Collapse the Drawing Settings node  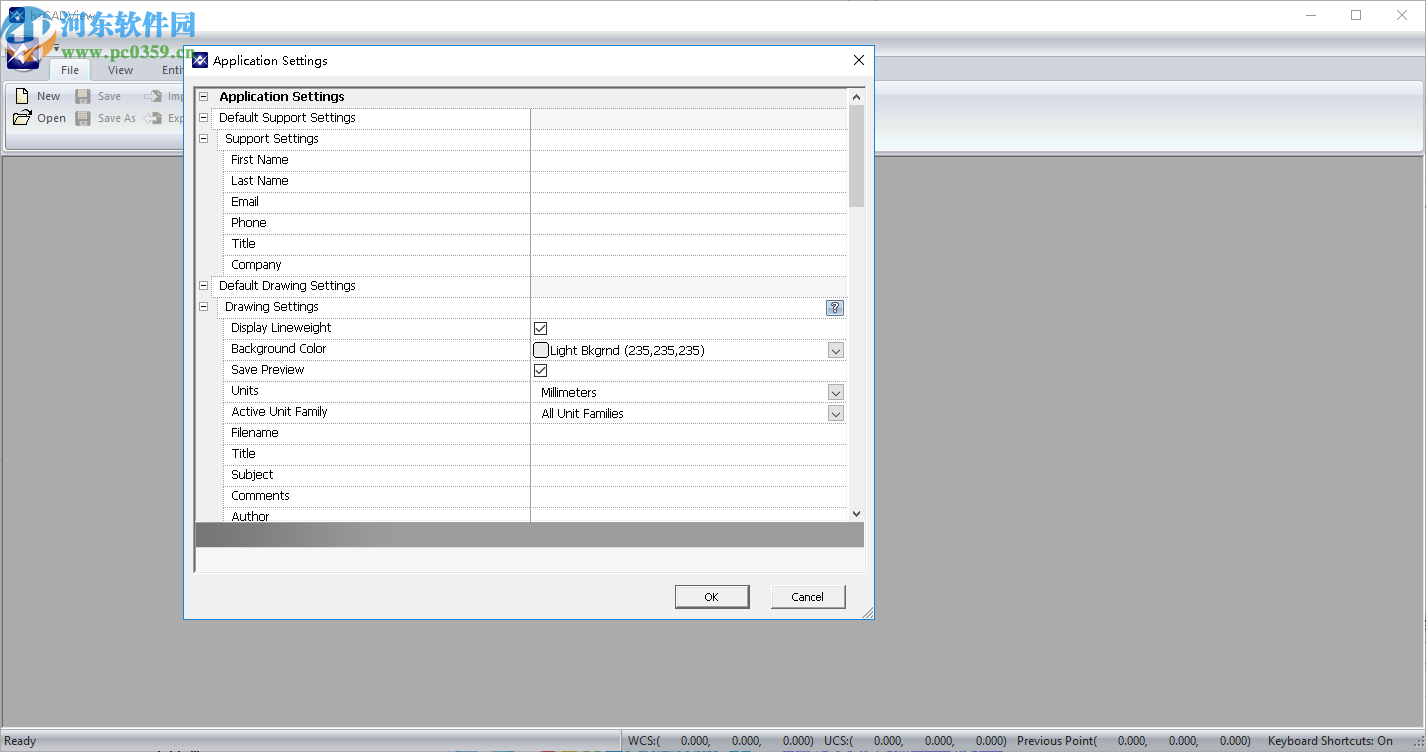(x=204, y=307)
